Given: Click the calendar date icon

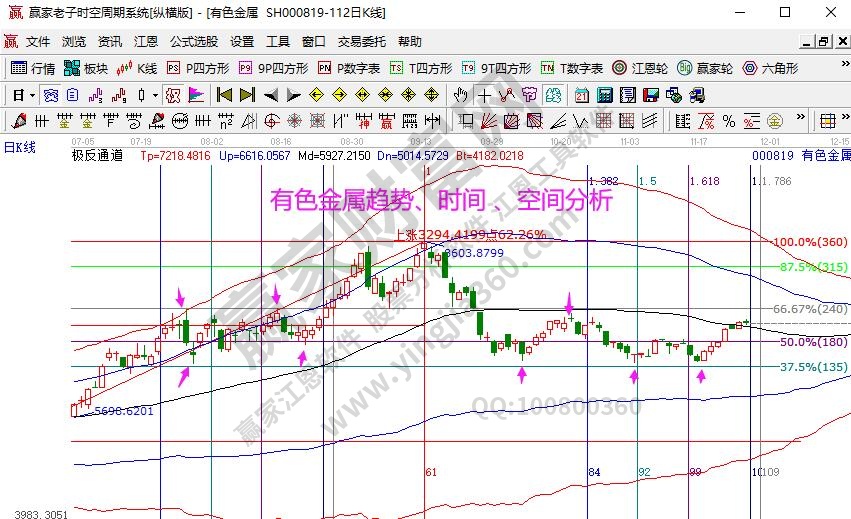Looking at the screenshot, I should 582,95.
